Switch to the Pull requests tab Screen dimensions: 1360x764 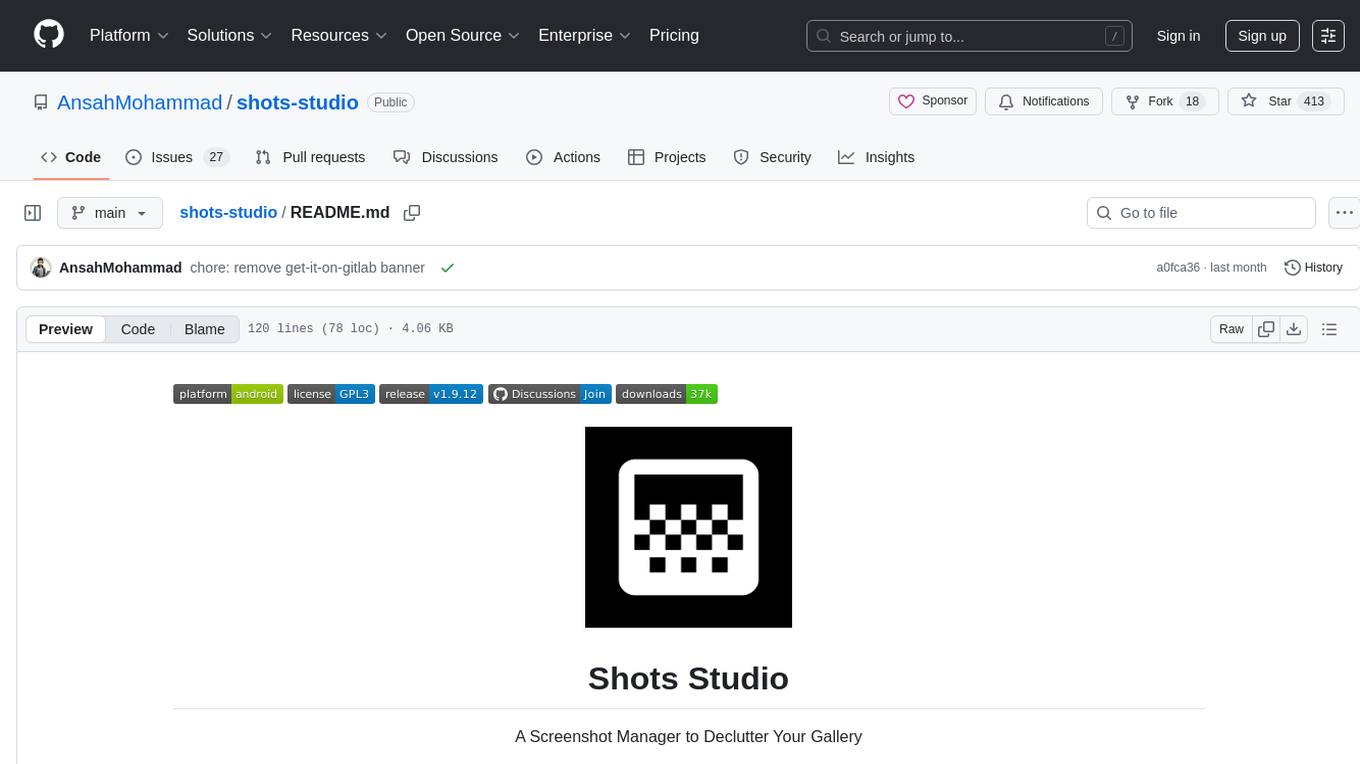tap(310, 157)
